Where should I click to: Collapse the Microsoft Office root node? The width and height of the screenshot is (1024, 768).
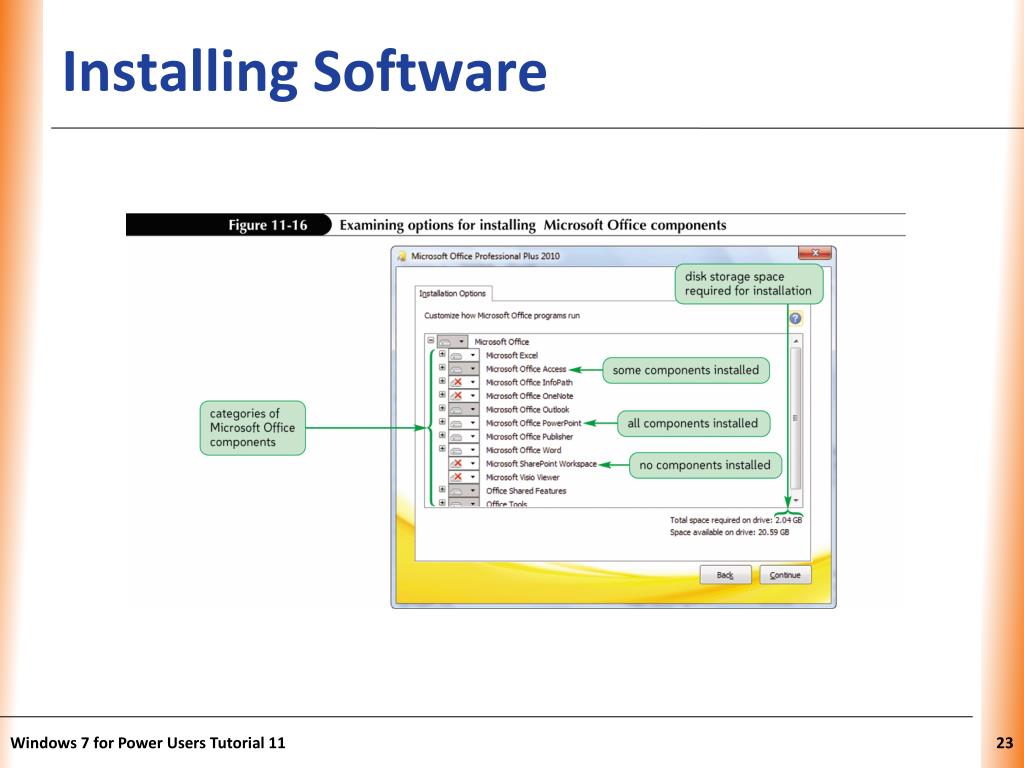point(431,341)
